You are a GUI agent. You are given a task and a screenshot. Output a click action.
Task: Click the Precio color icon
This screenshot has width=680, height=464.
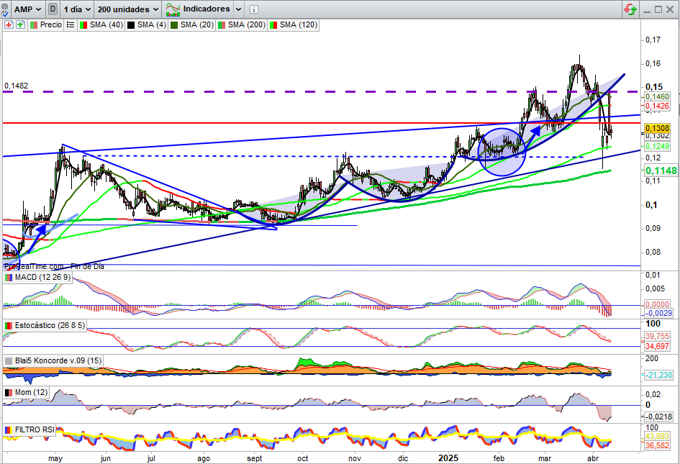pos(33,25)
